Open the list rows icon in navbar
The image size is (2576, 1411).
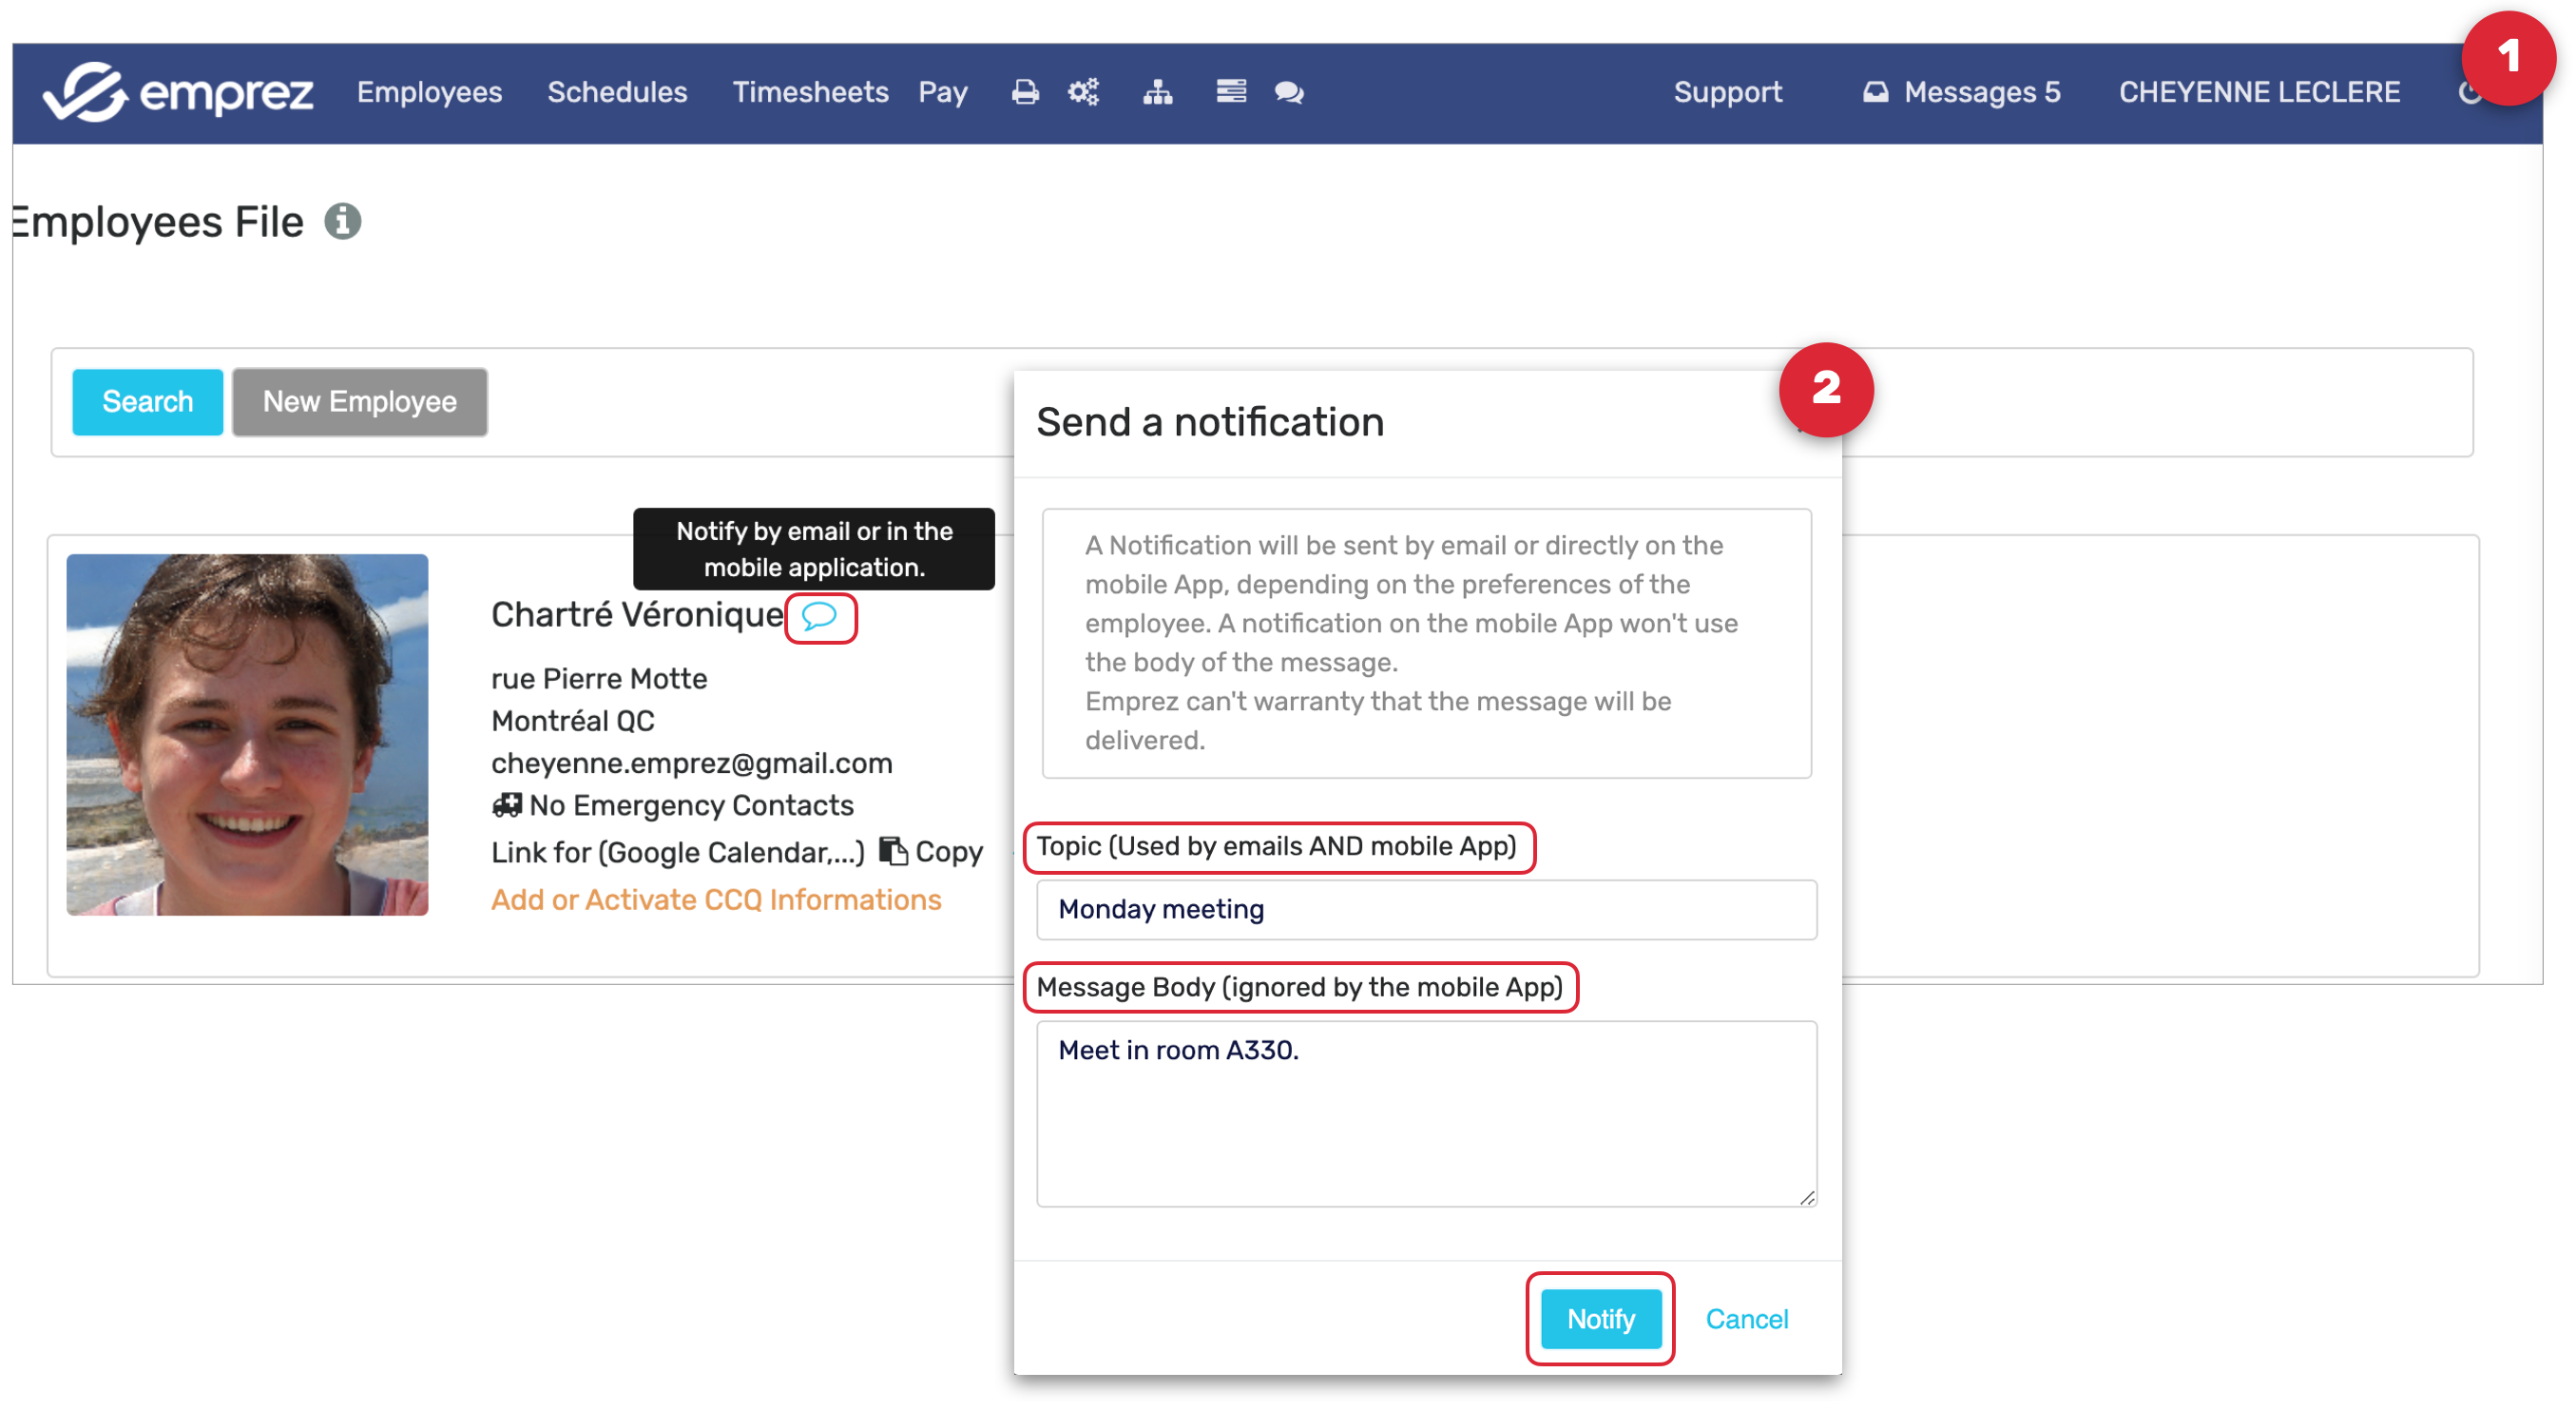pyautogui.click(x=1230, y=92)
